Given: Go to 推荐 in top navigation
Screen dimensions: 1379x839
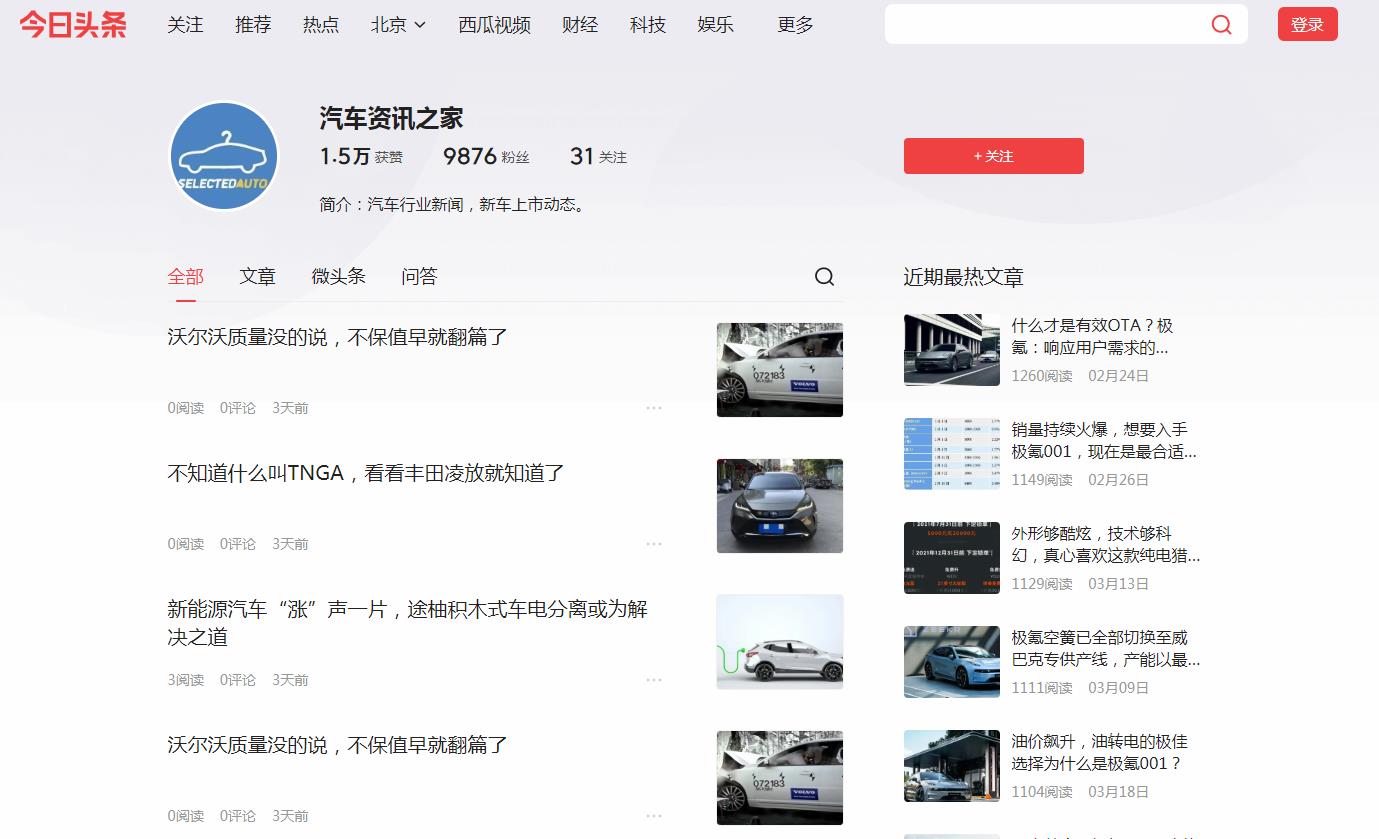Looking at the screenshot, I should click(x=253, y=25).
